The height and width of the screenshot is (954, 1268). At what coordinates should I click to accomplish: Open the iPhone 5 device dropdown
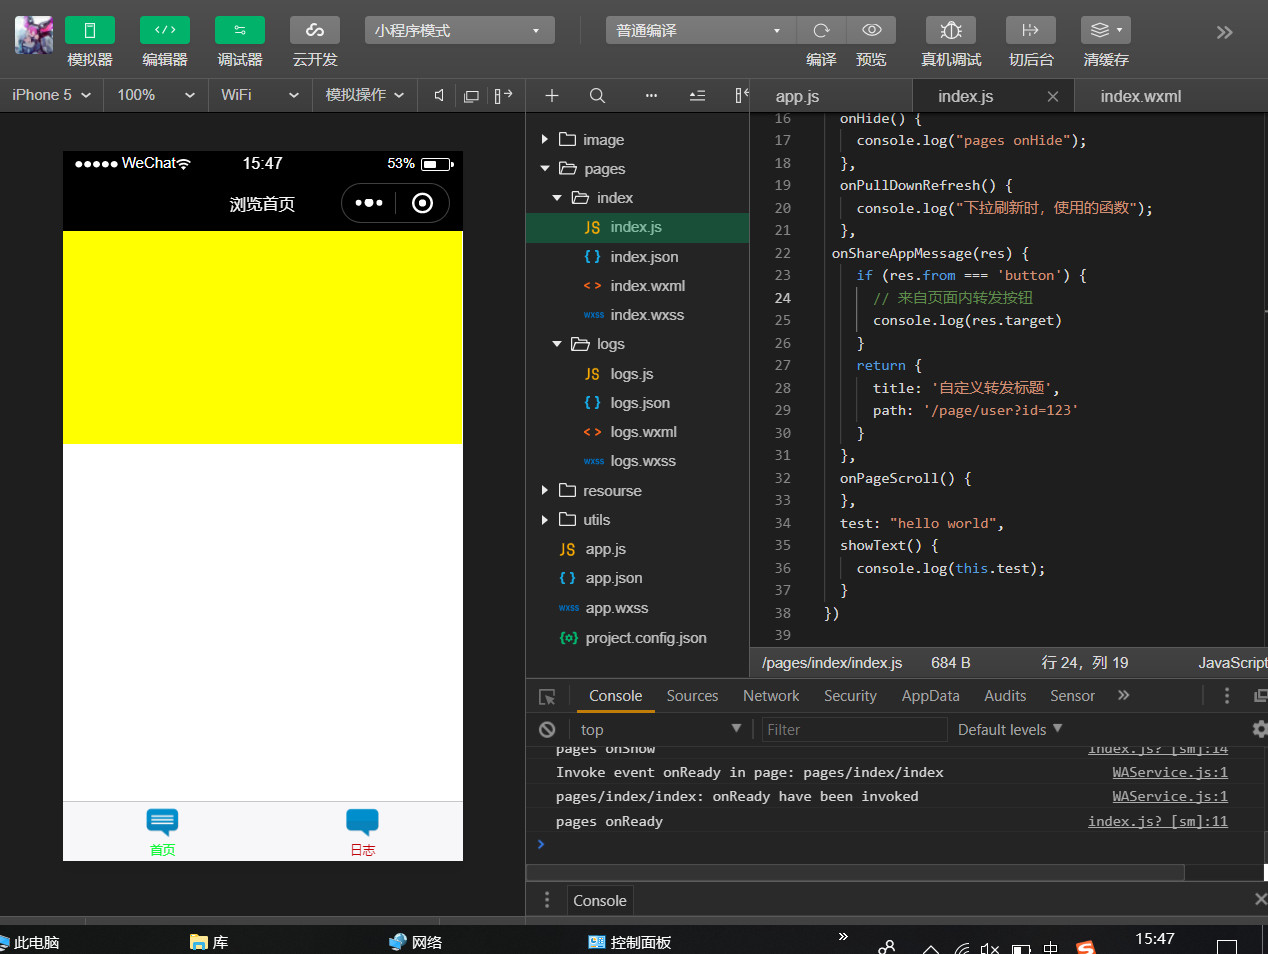51,95
